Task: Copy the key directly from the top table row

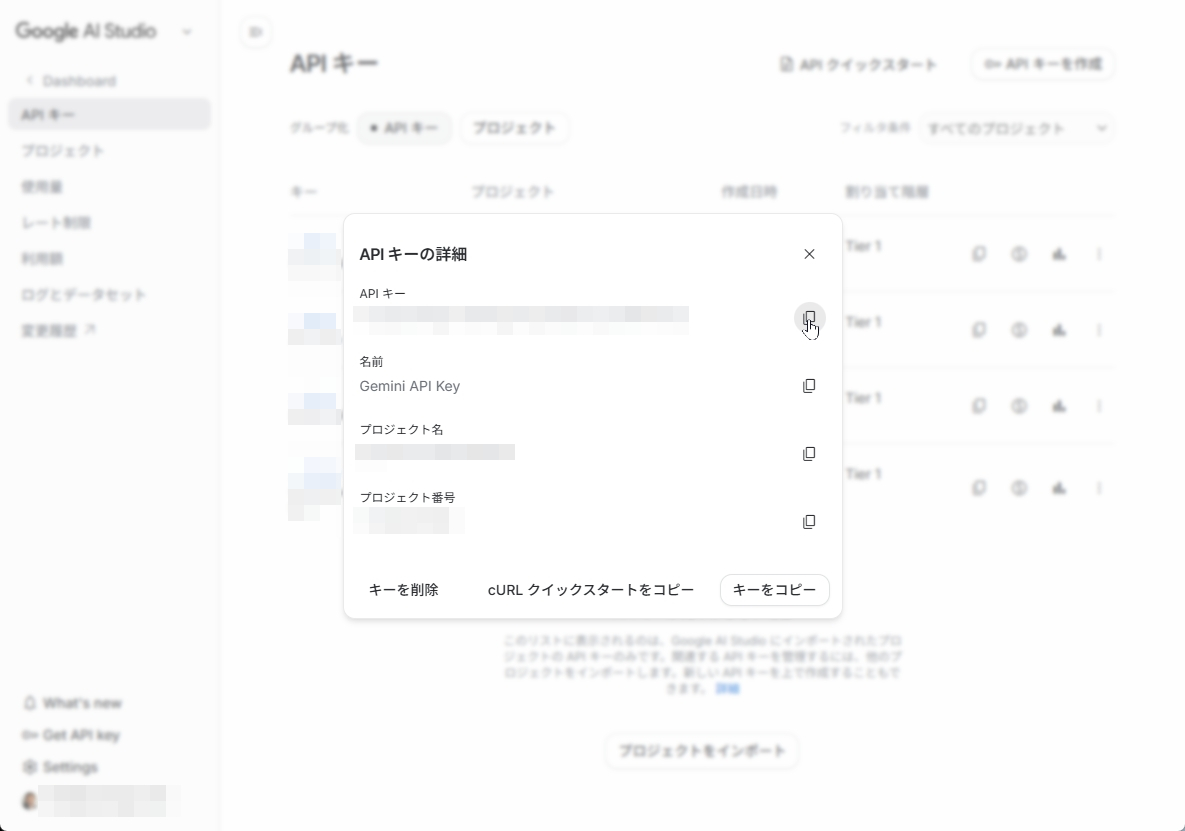Action: [x=978, y=254]
